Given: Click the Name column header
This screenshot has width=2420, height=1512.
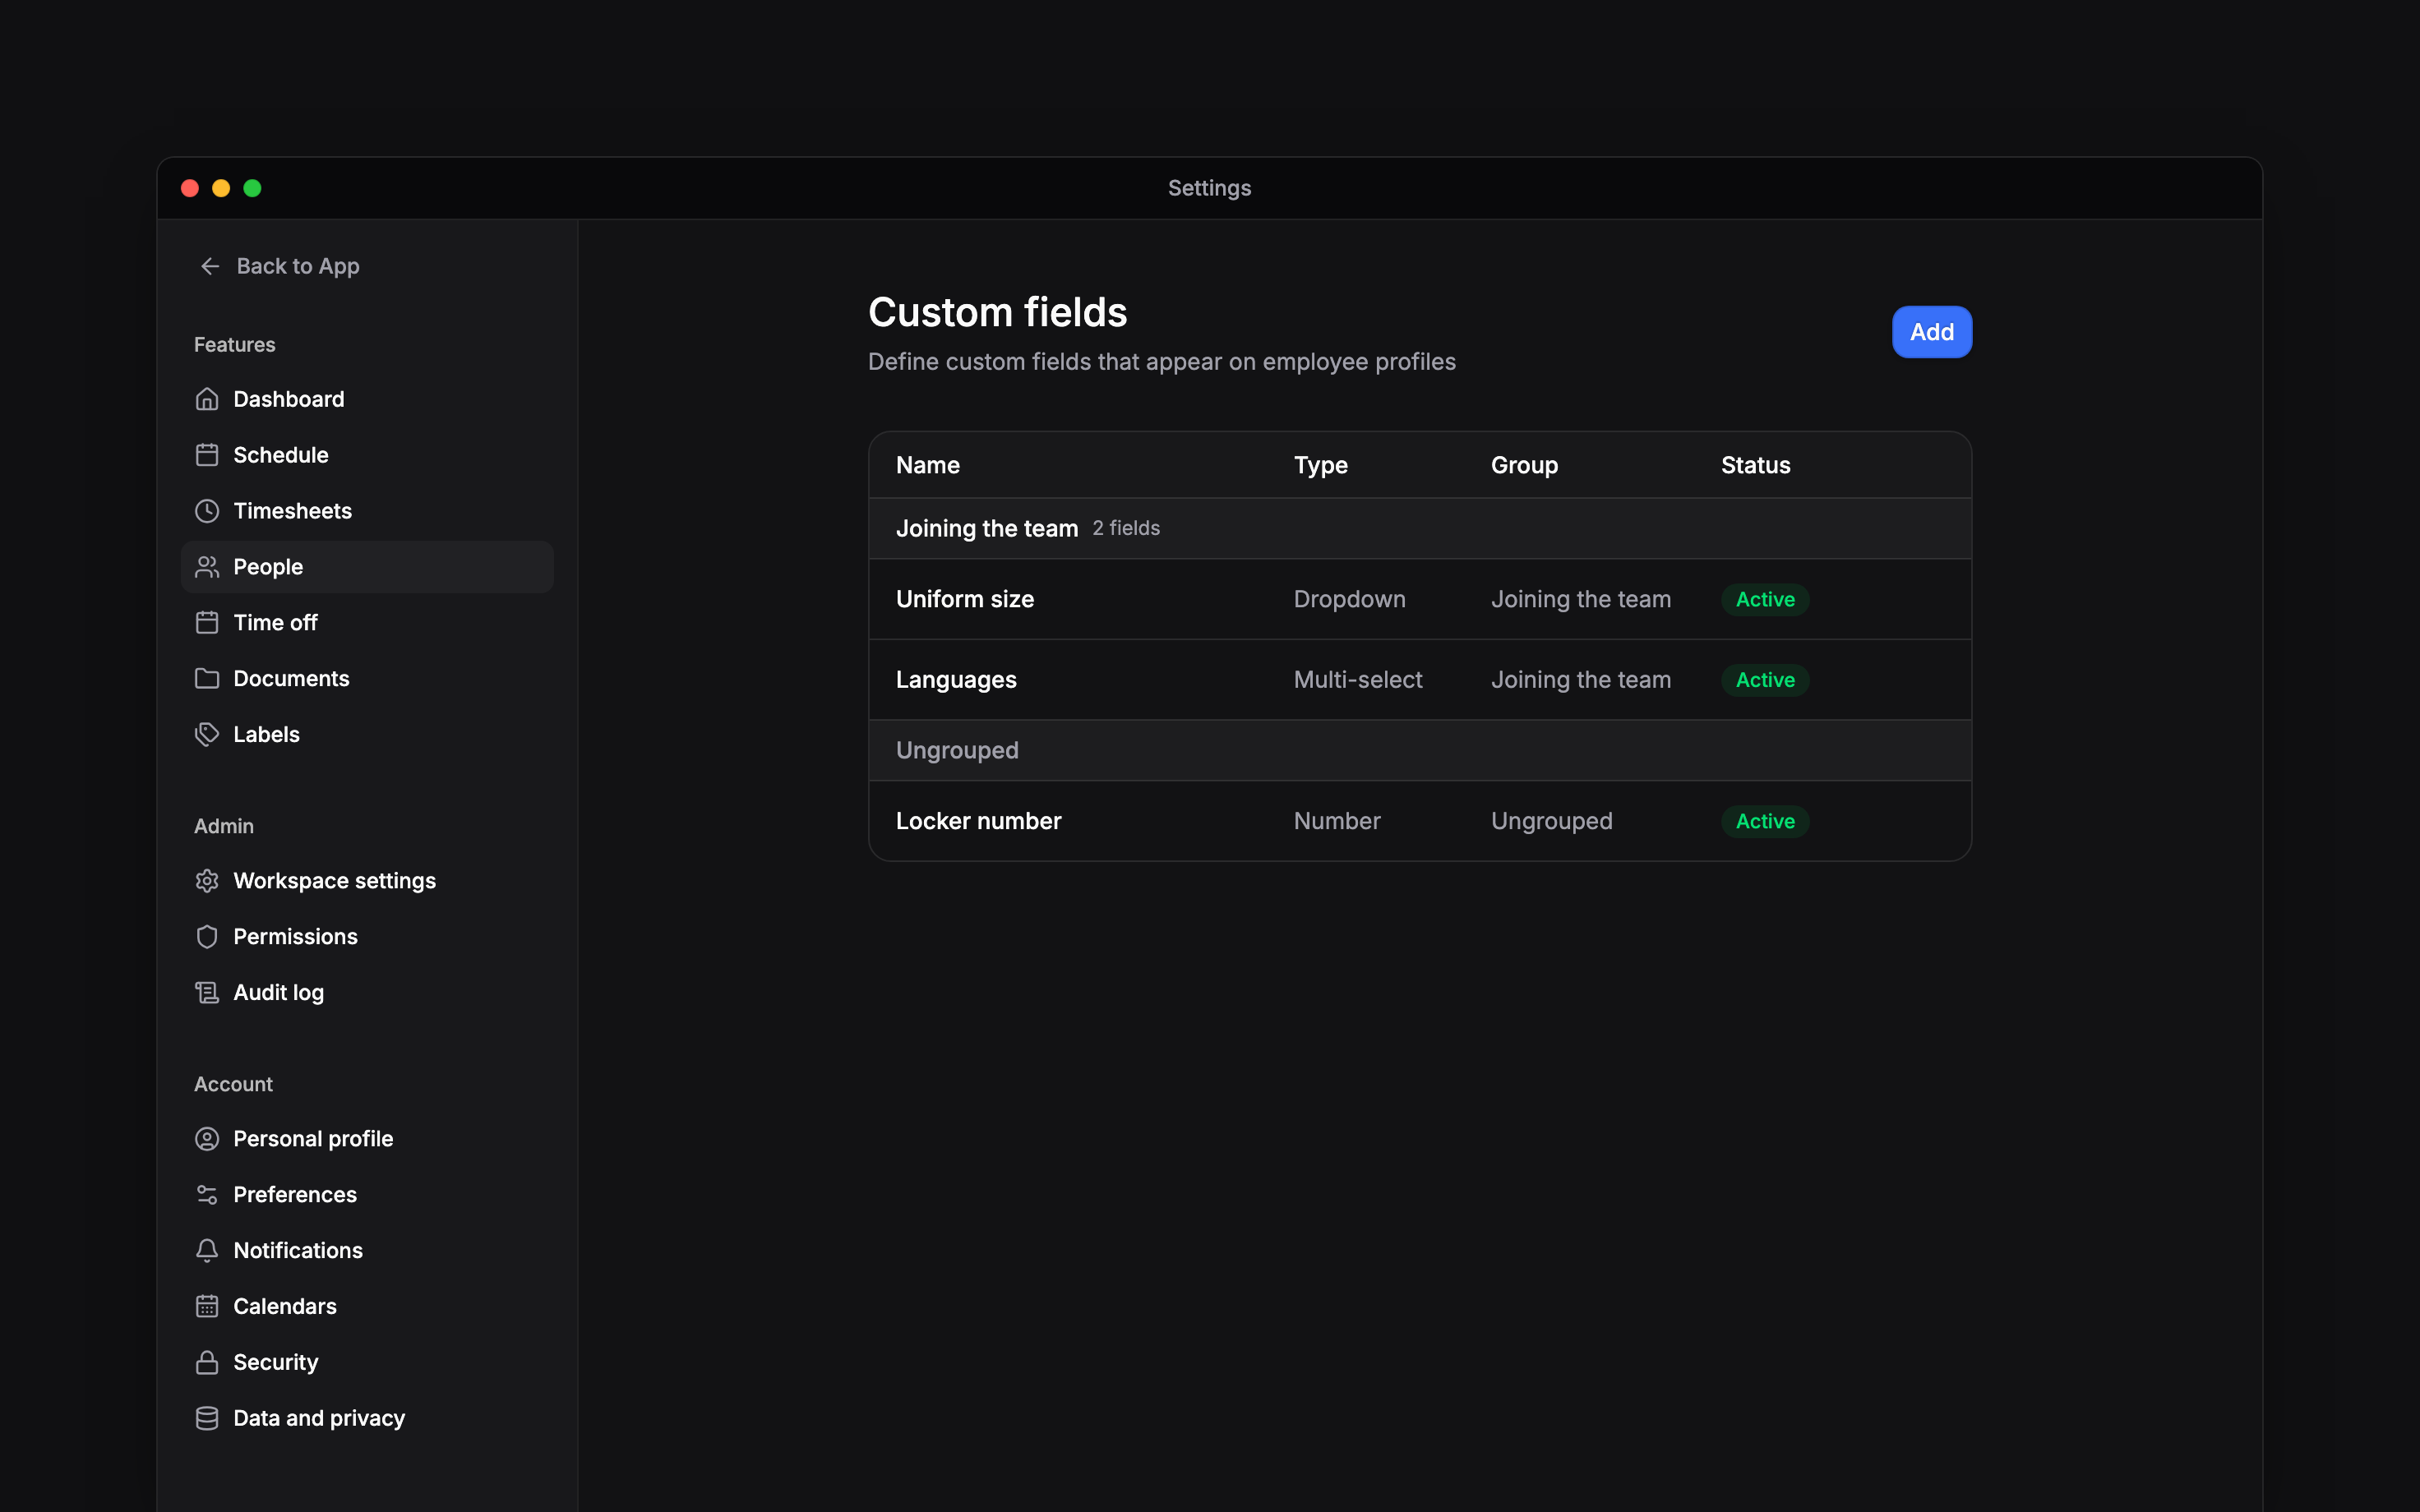Looking at the screenshot, I should click(x=927, y=465).
